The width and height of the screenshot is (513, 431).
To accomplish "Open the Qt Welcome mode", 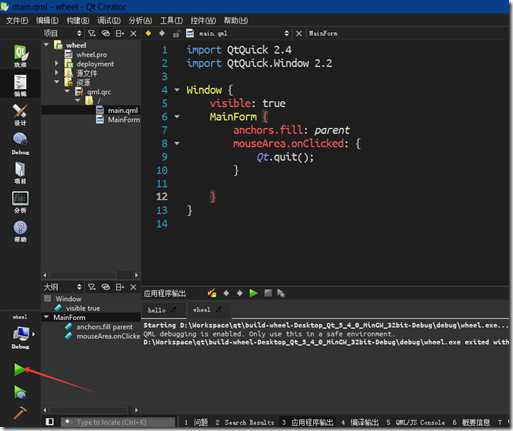I will coord(20,55).
